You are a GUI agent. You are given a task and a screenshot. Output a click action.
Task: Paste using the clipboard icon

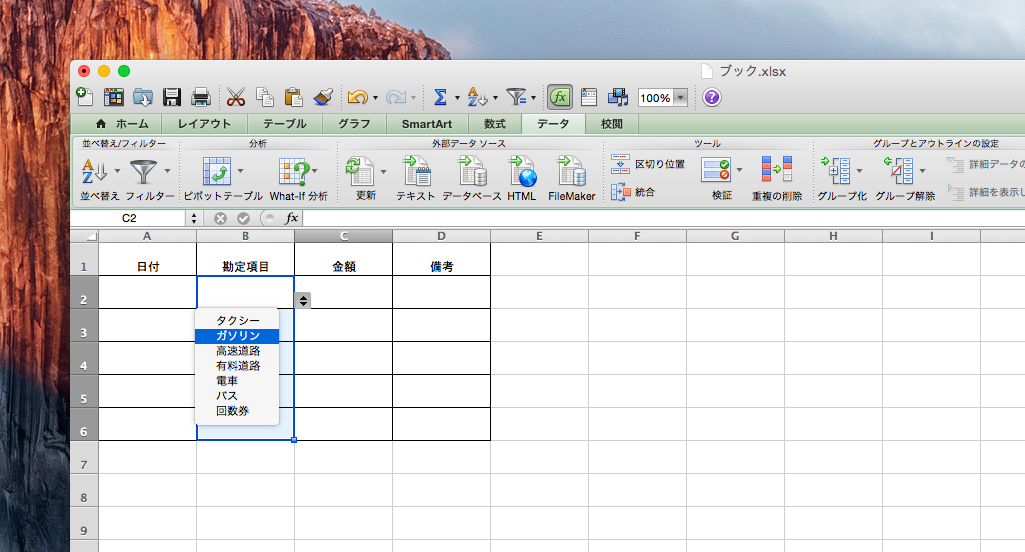[294, 97]
